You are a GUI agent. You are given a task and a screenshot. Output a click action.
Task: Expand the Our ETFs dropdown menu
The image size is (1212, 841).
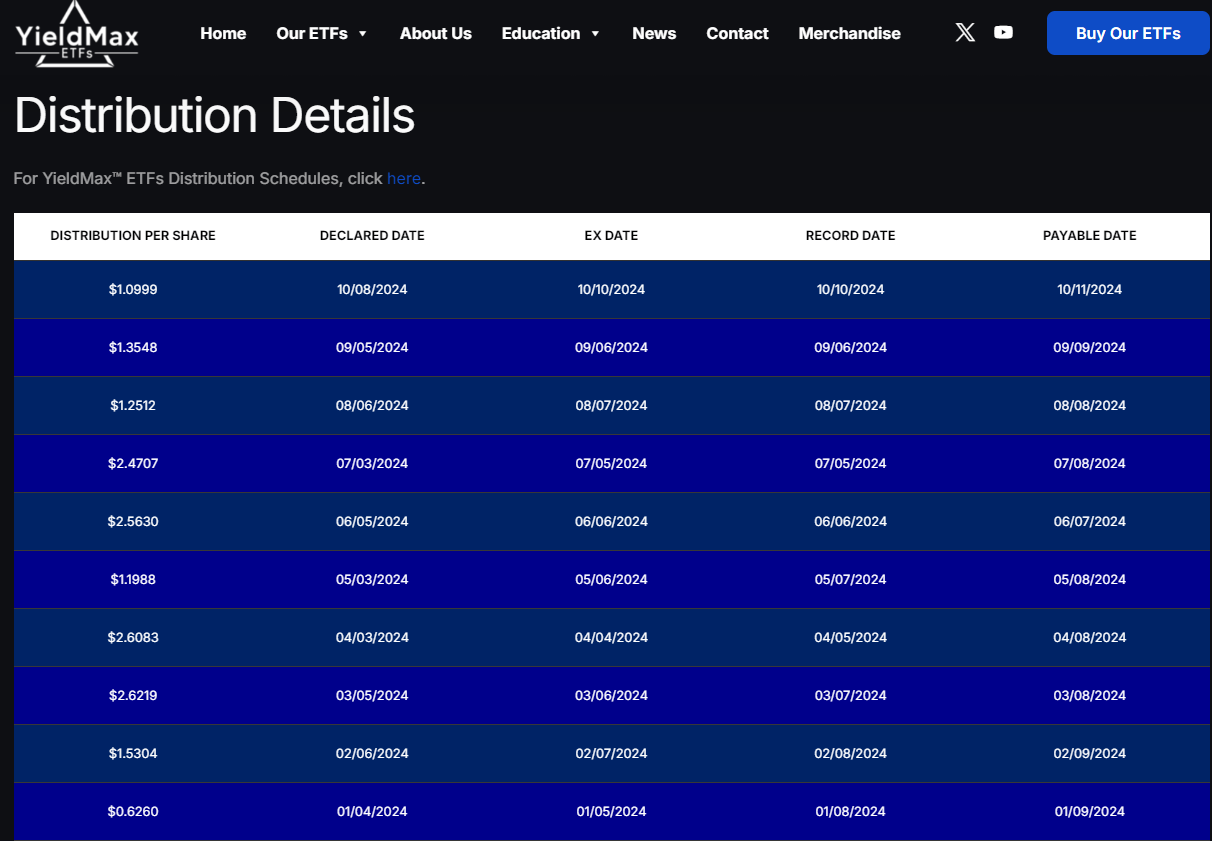322,33
